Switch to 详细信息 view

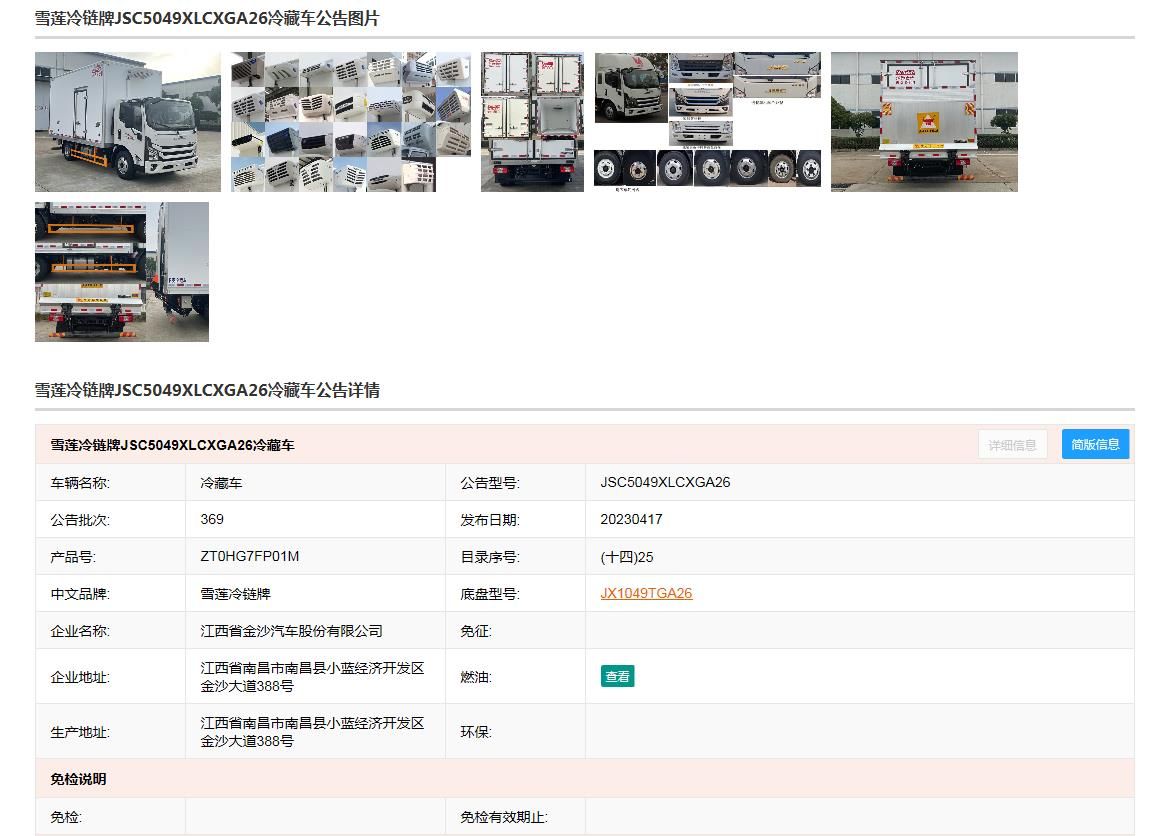pos(1012,445)
